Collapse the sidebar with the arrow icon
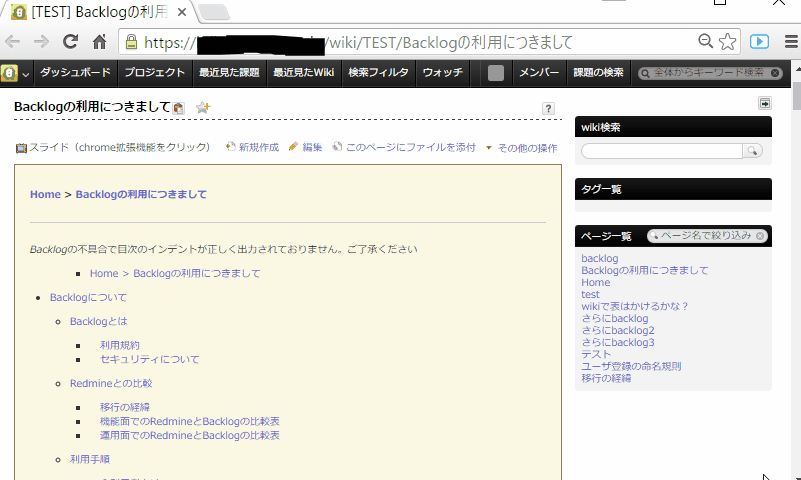The width and height of the screenshot is (801, 480). 765,104
